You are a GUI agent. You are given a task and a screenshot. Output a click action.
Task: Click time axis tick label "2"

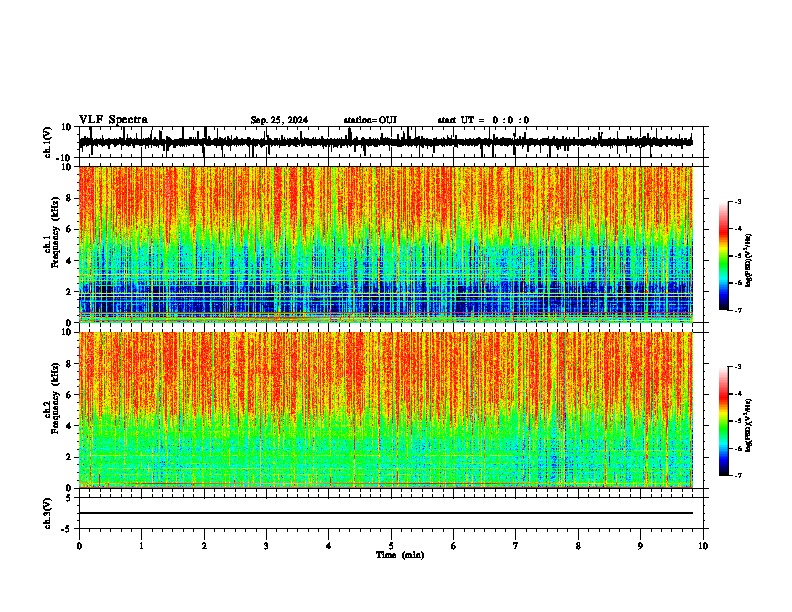tap(204, 546)
